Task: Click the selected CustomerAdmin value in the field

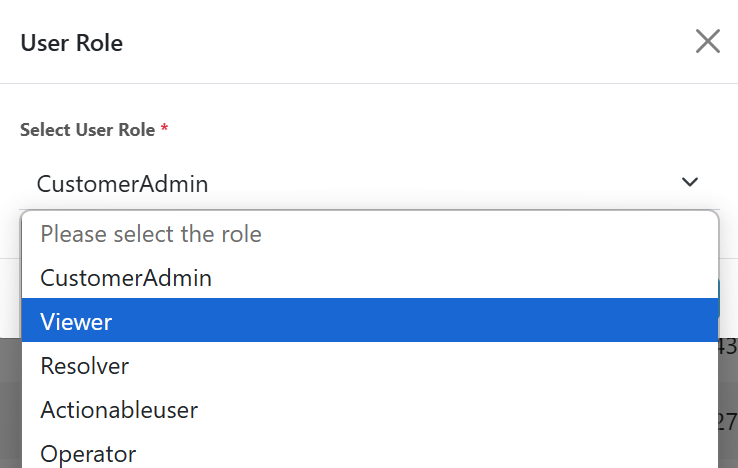Action: click(x=122, y=183)
